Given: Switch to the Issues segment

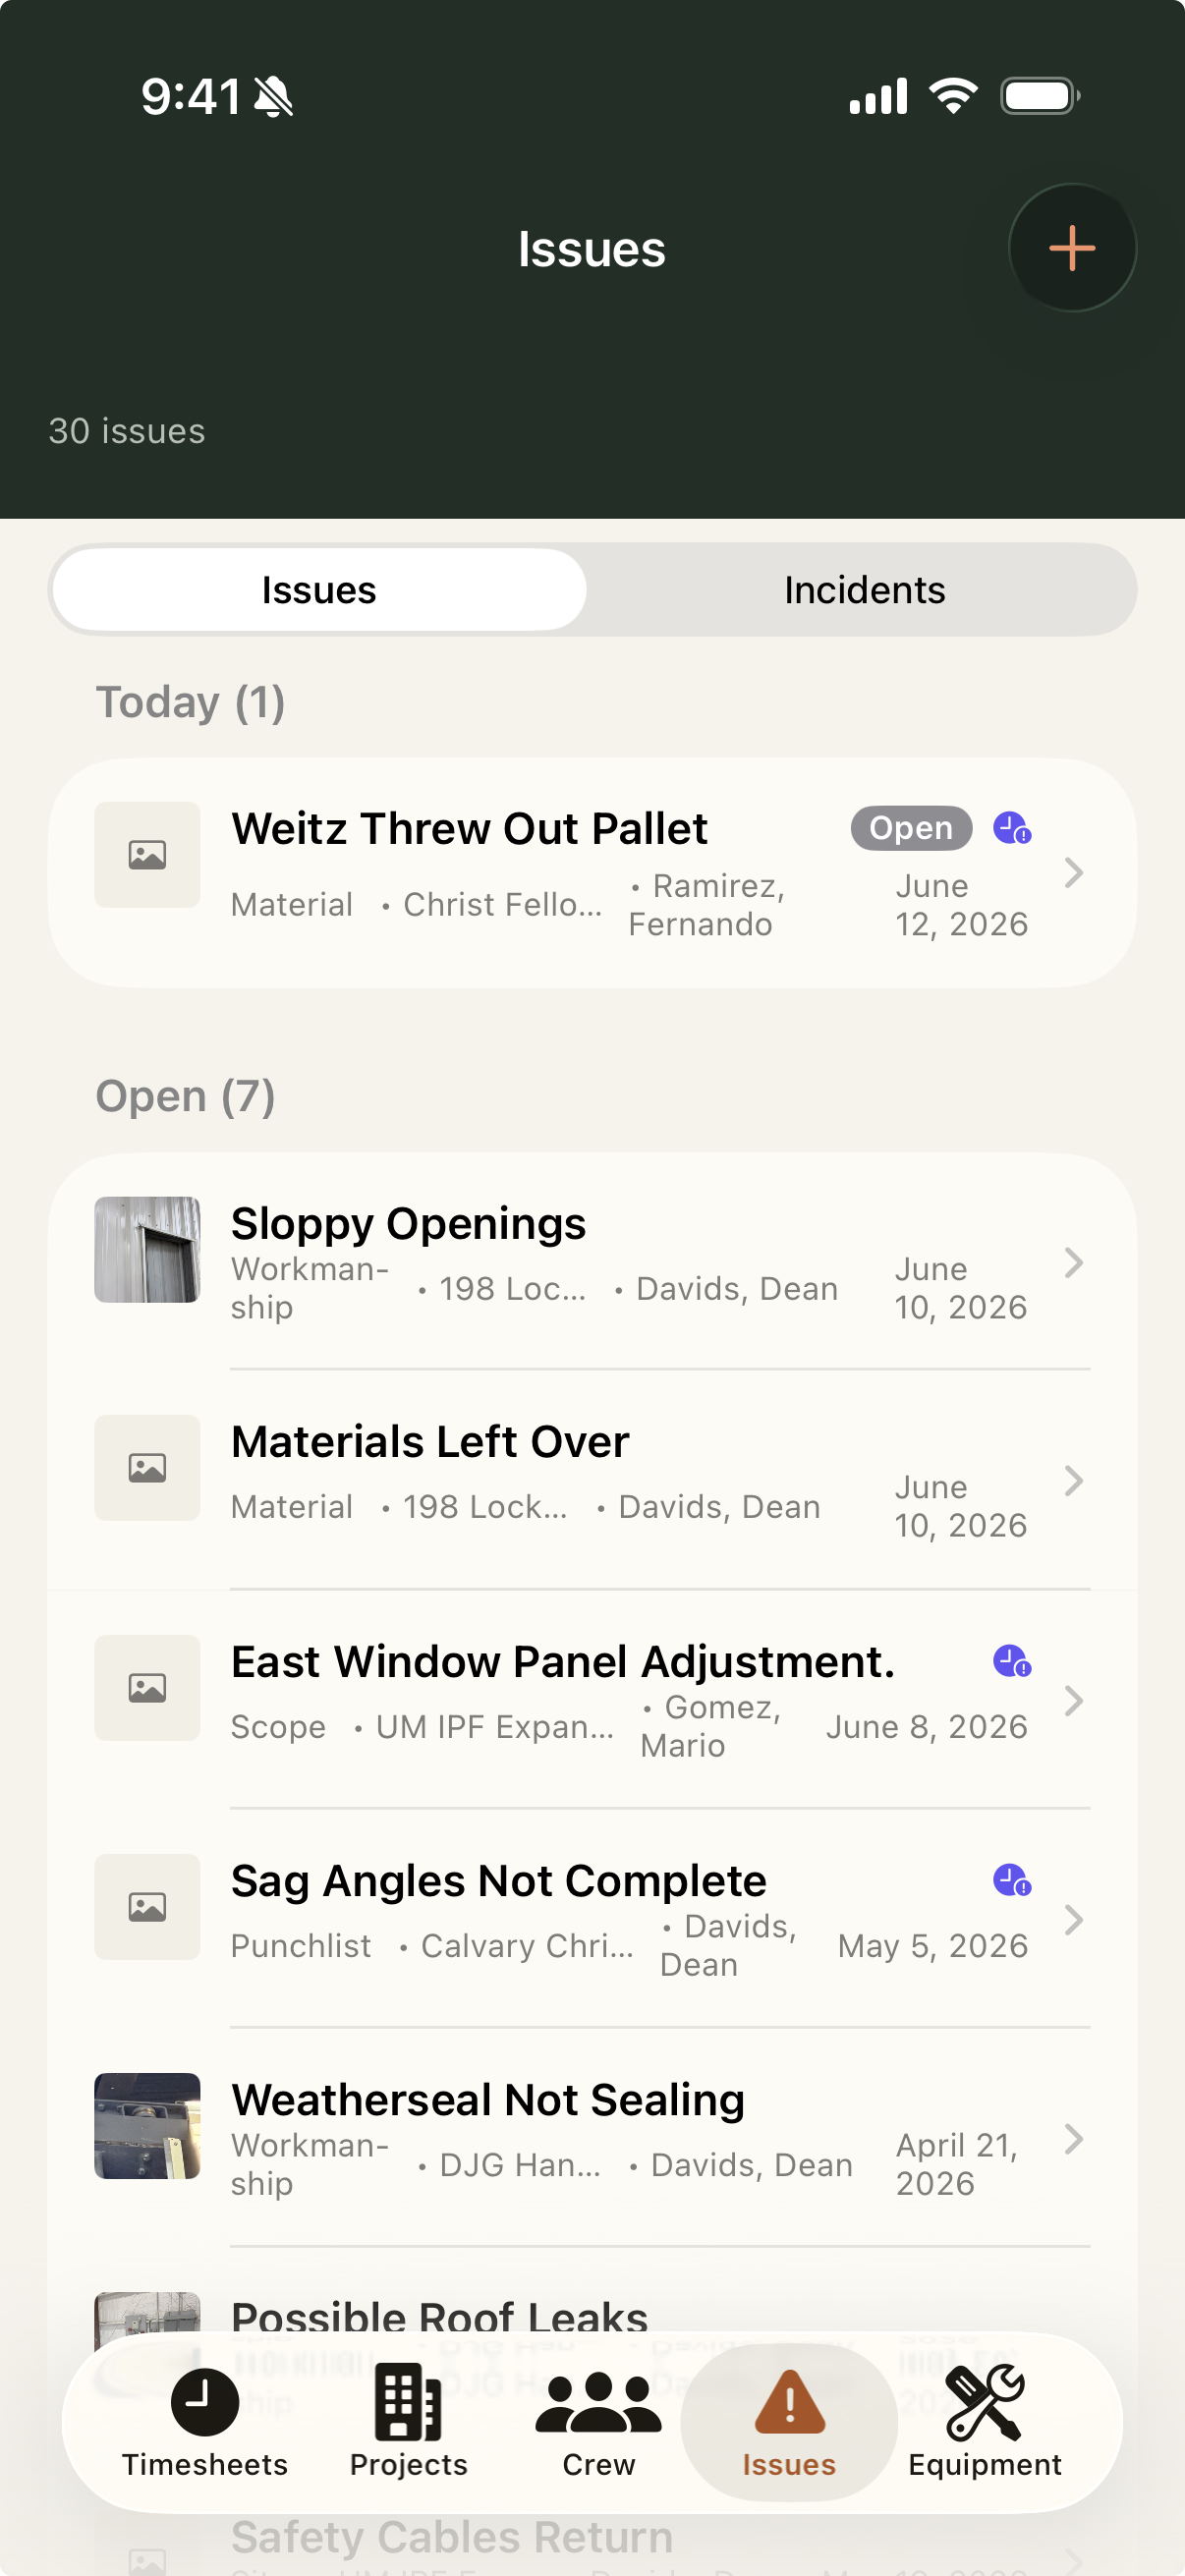Looking at the screenshot, I should point(319,590).
